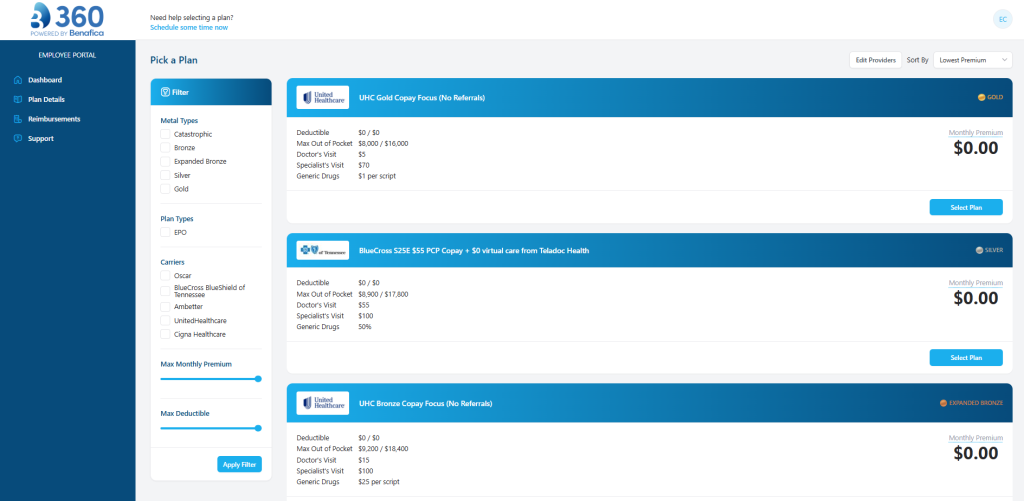Open Reimbursements in sidebar
The image size is (1024, 501).
coord(54,119)
